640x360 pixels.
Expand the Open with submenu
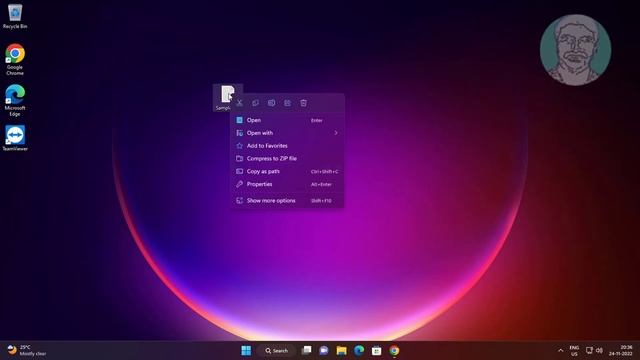tap(287, 133)
